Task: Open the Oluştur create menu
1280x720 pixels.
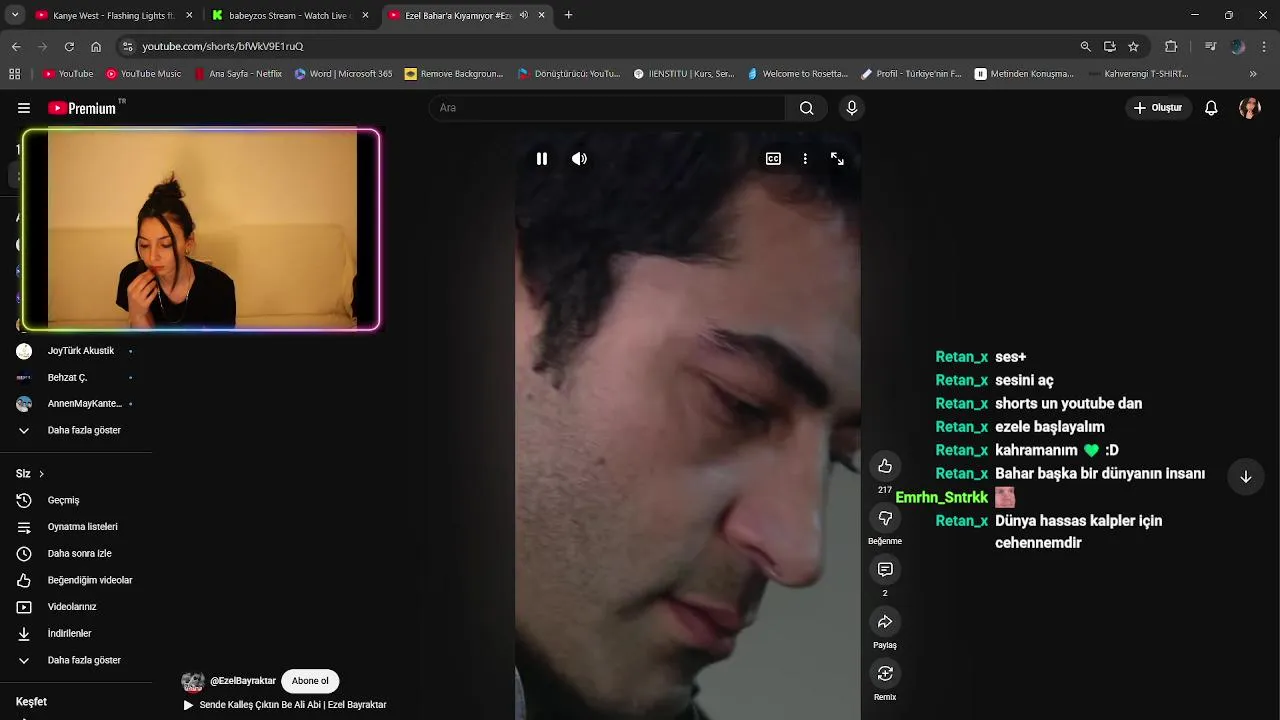Action: click(x=1158, y=108)
